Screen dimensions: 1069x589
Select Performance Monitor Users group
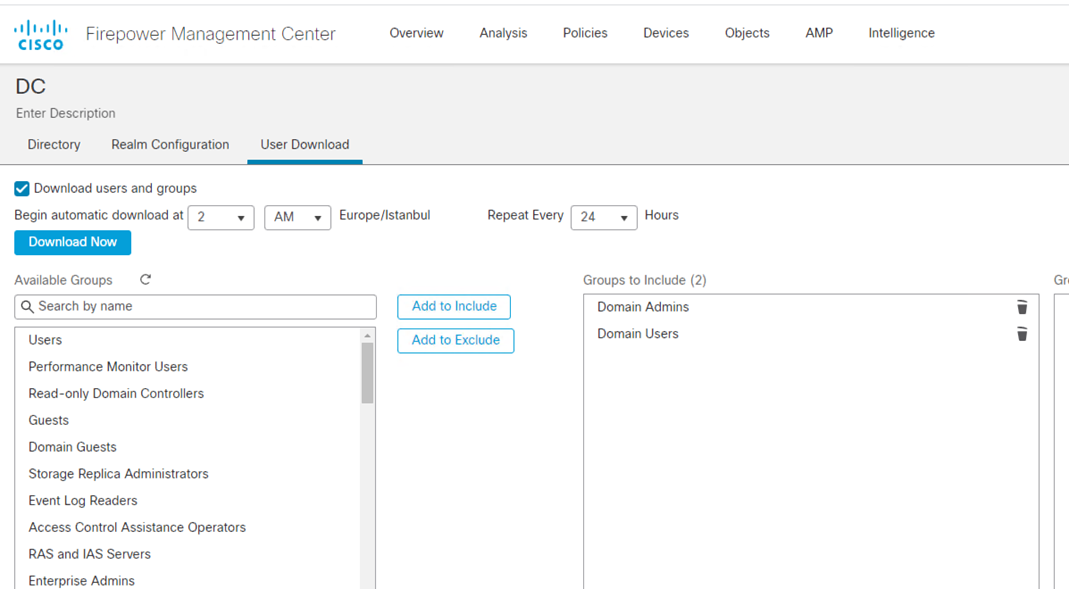(187, 367)
